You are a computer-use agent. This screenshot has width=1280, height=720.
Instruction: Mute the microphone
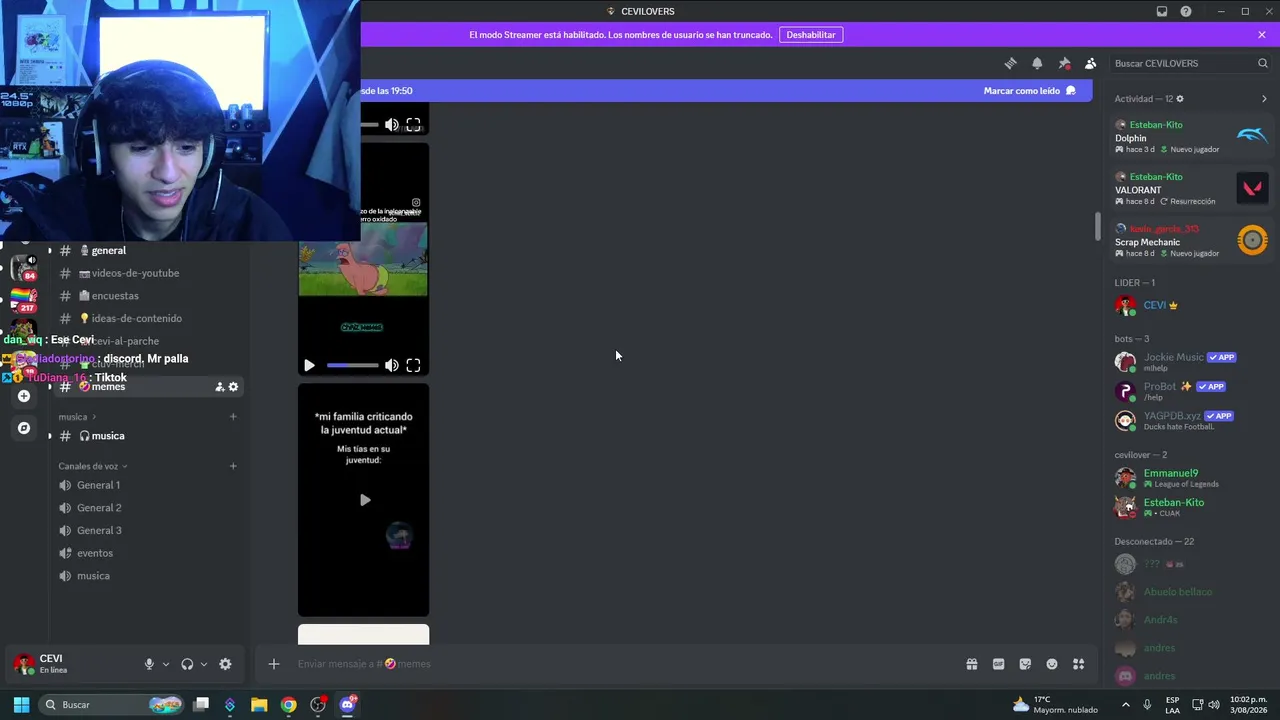pyautogui.click(x=149, y=664)
